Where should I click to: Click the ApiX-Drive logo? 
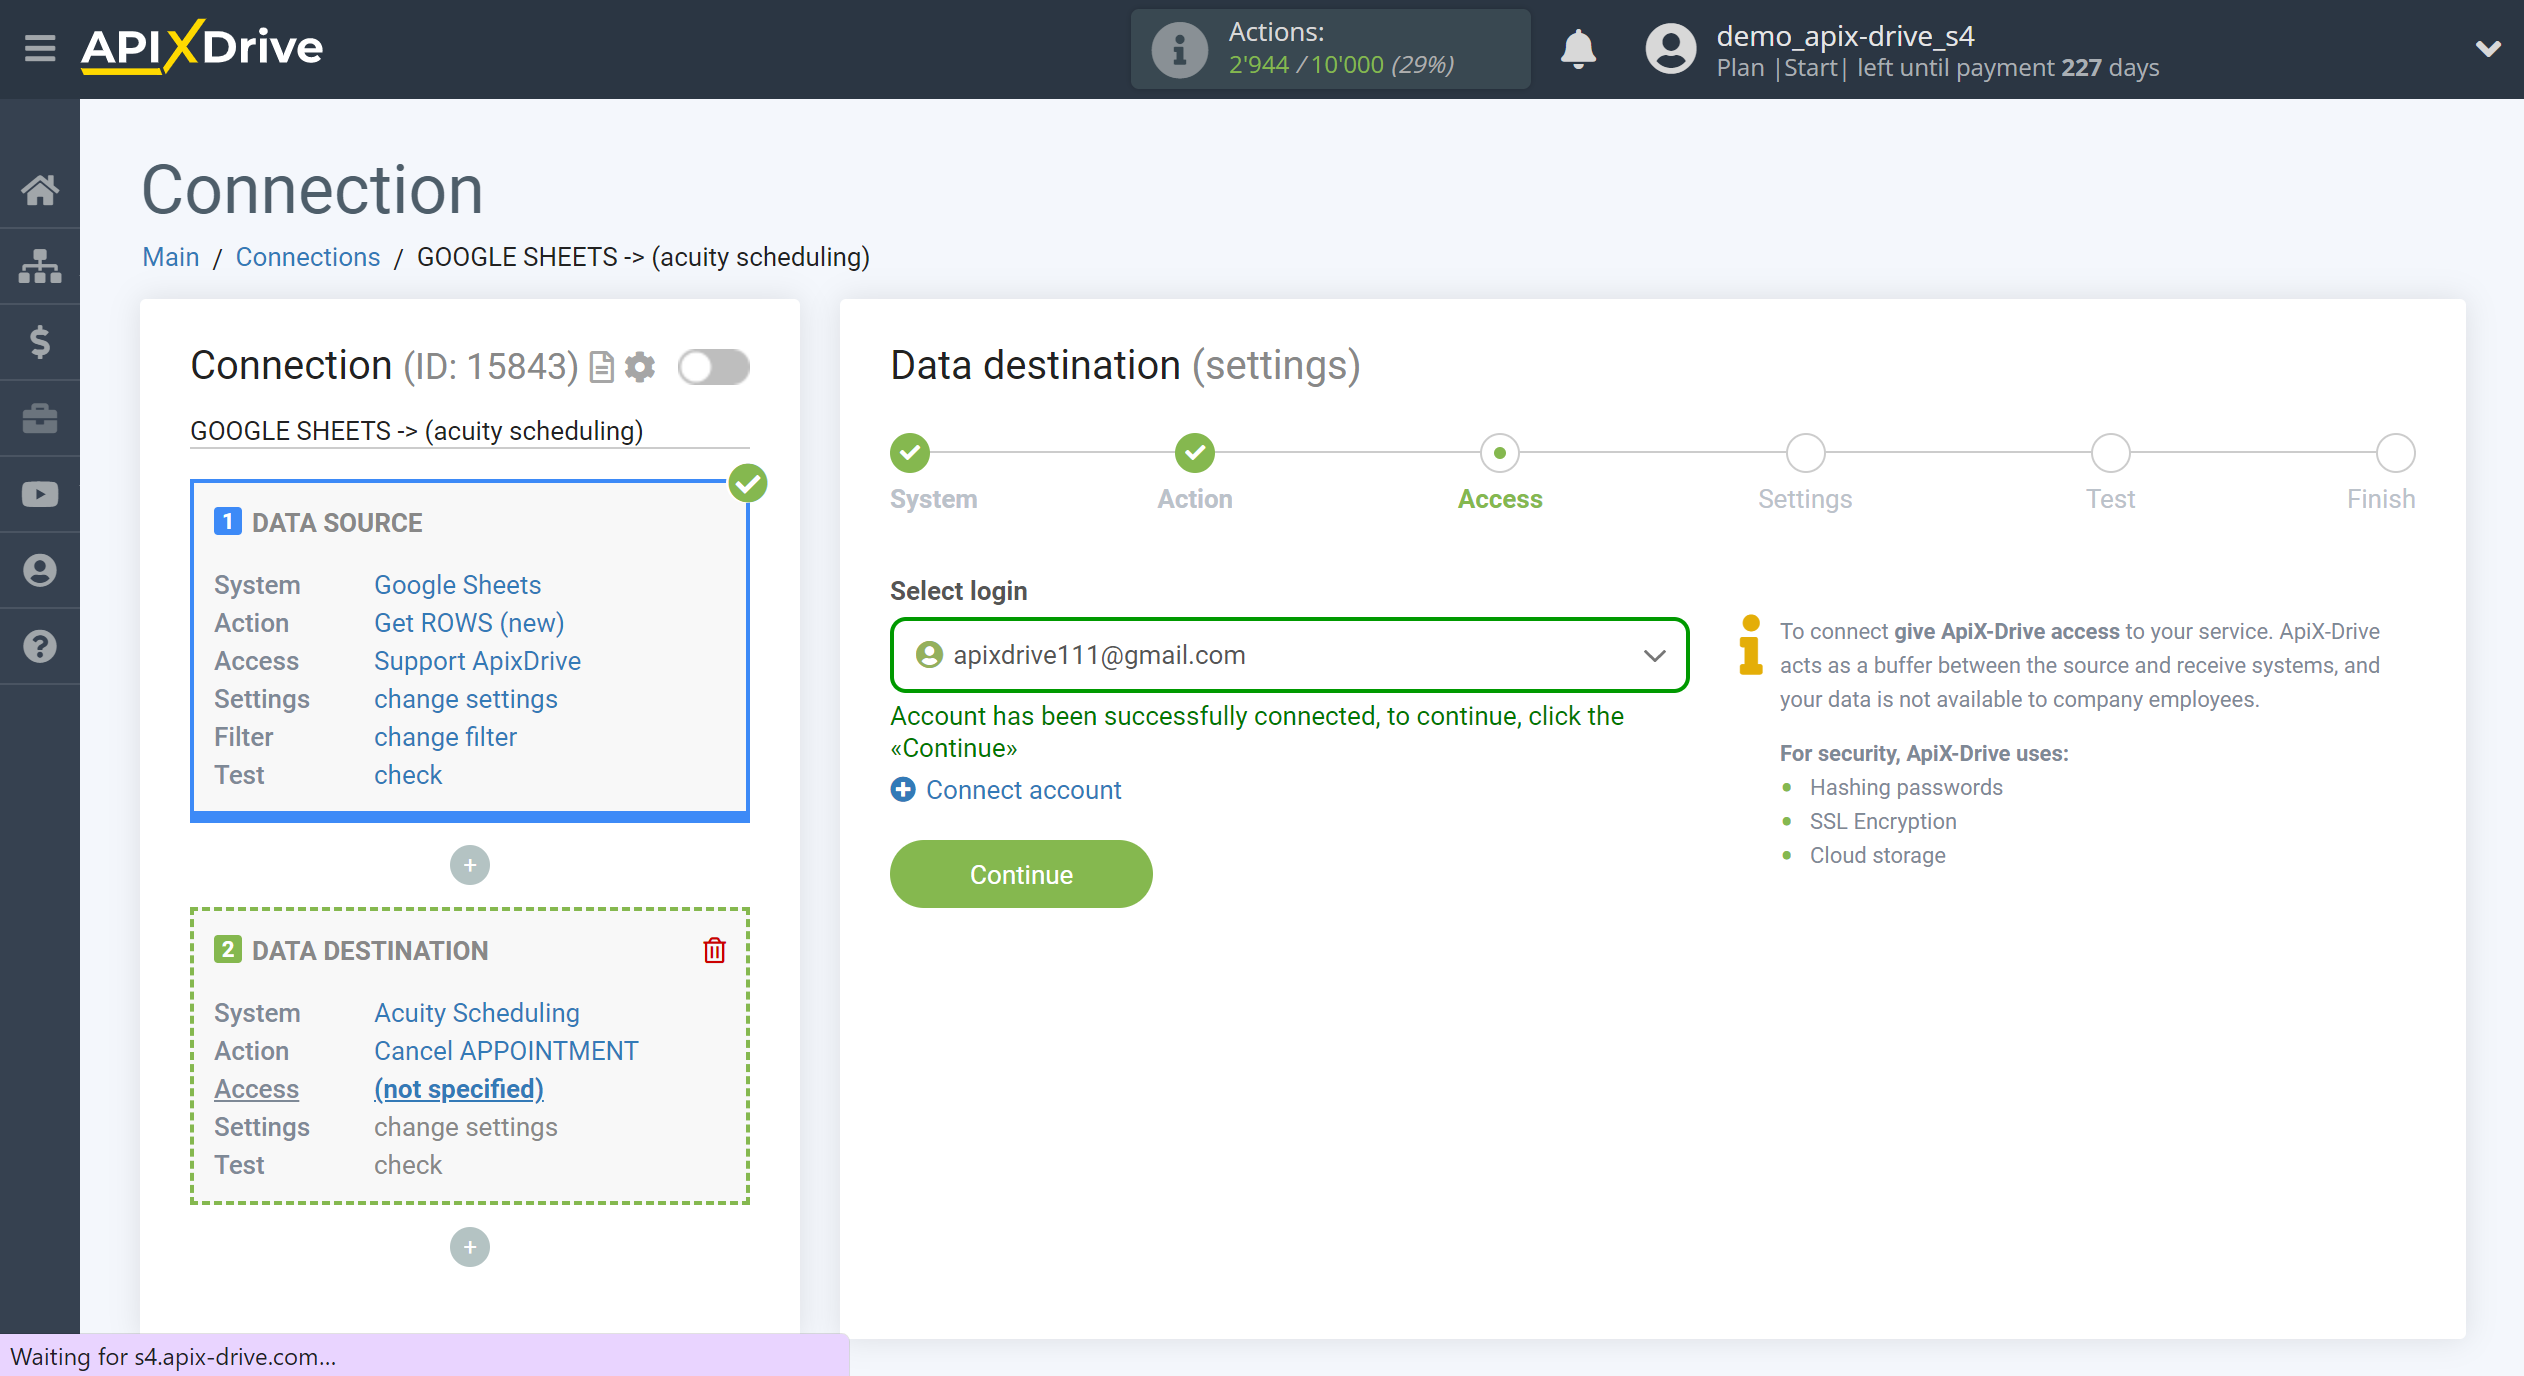point(202,47)
